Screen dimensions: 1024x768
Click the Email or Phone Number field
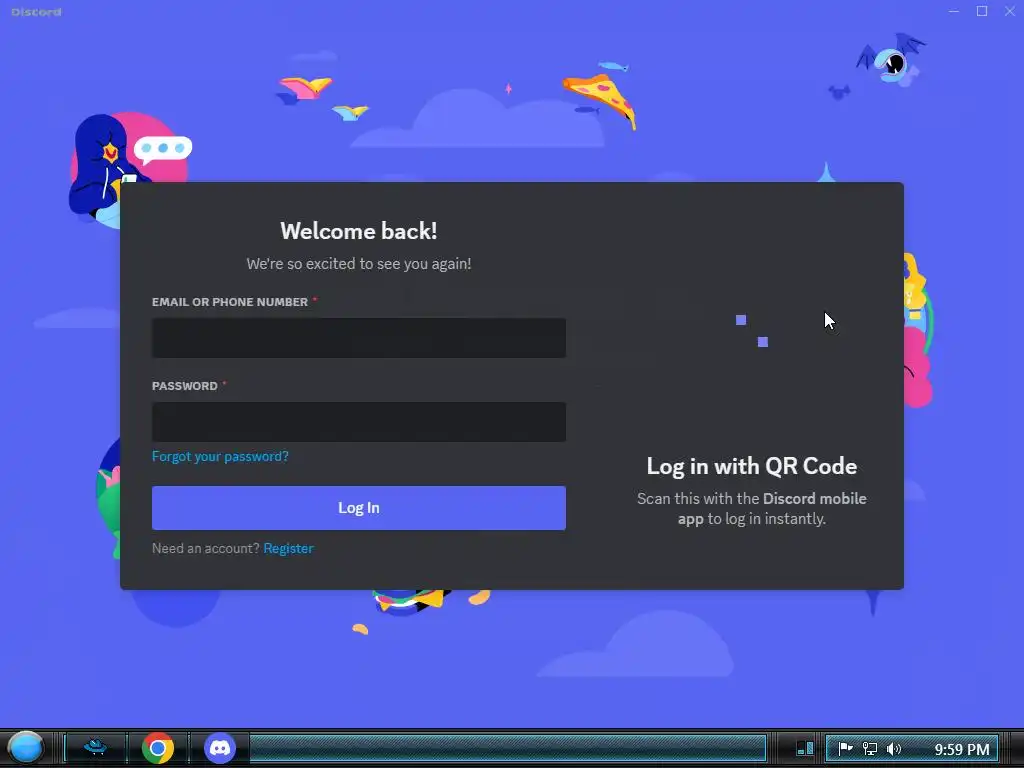359,338
